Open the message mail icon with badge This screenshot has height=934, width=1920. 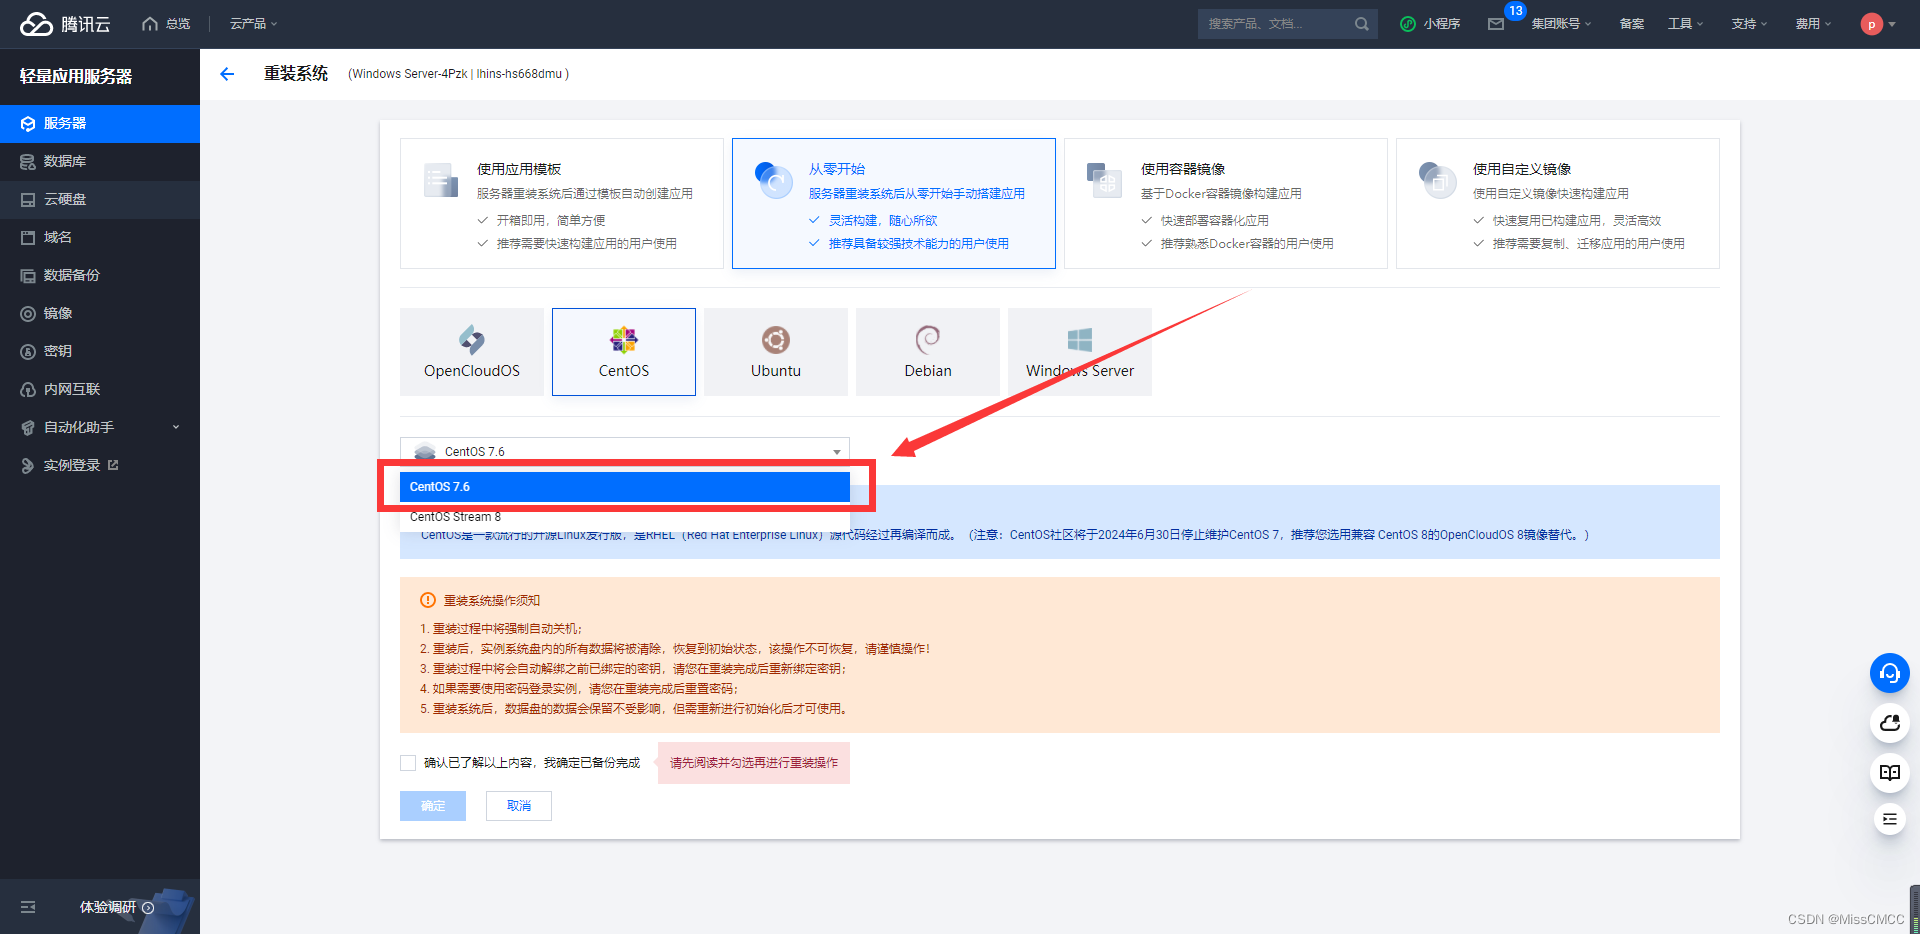pos(1497,24)
